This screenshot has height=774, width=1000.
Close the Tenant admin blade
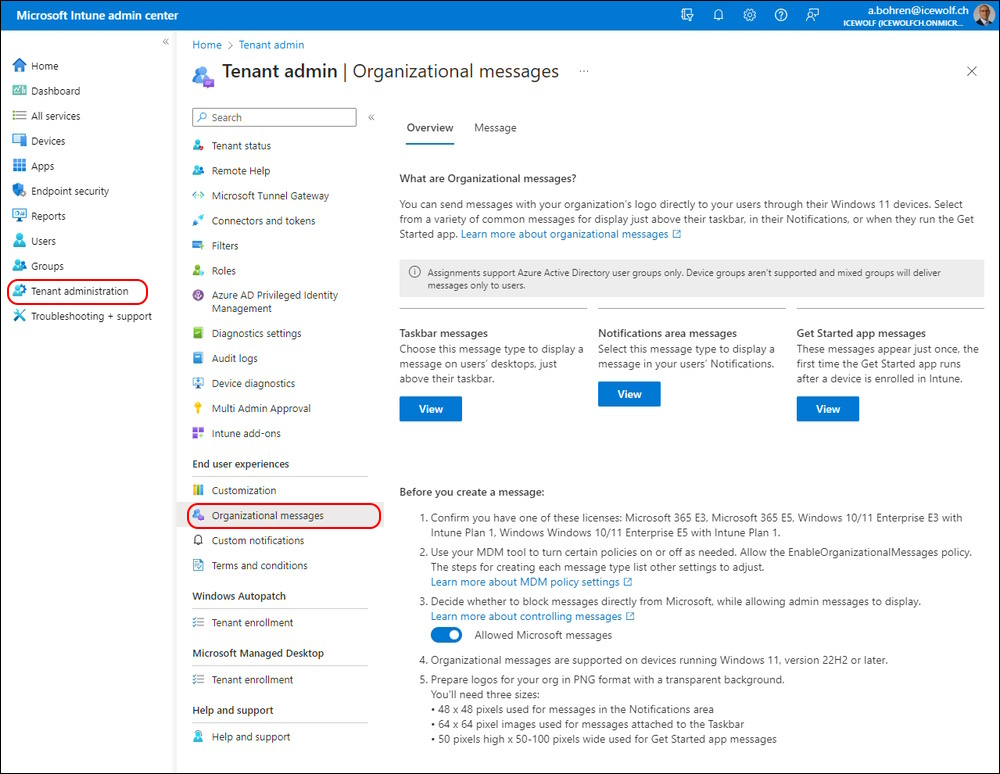pyautogui.click(x=971, y=71)
